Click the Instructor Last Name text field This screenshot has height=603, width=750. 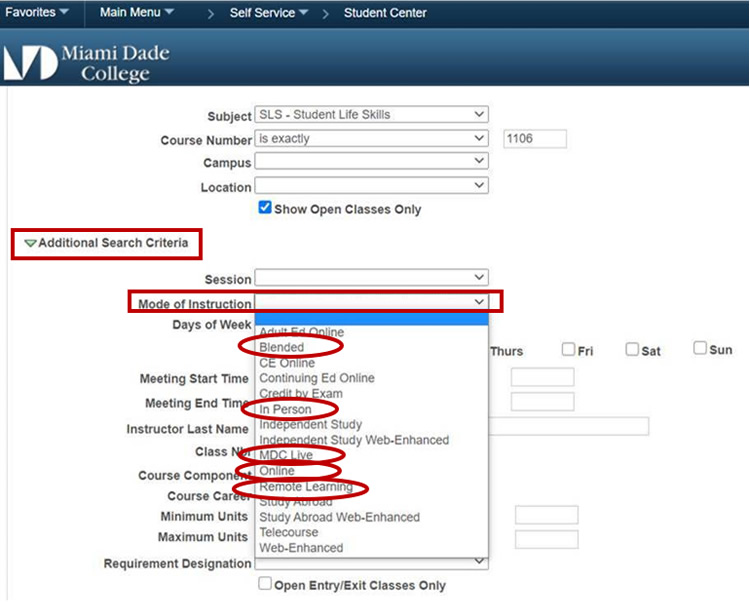coord(569,426)
